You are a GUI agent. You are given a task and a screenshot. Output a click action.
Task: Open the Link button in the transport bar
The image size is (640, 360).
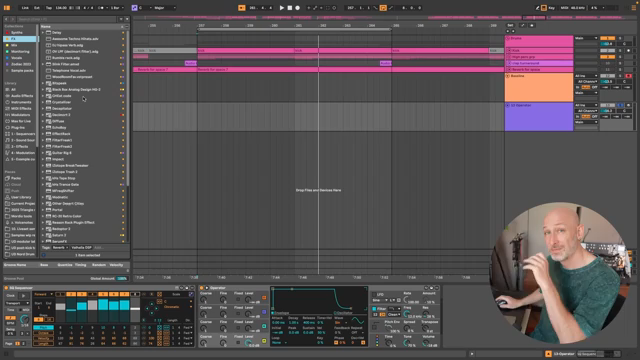(x=25, y=8)
